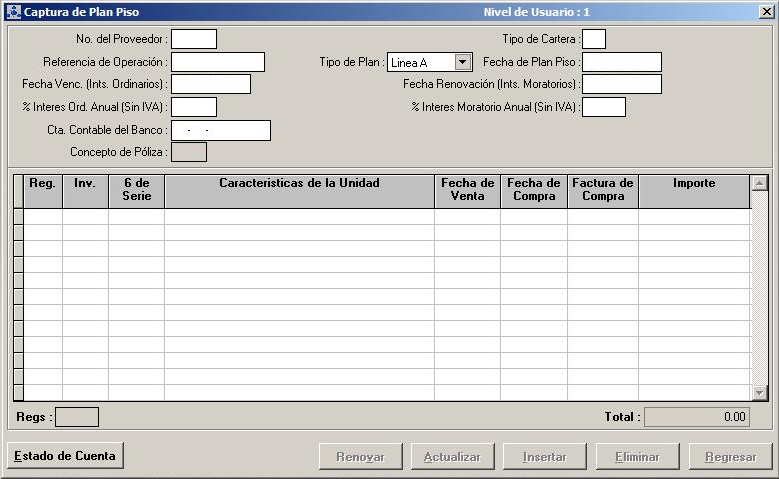Screen dimensions: 779x479
Task: Focus the Referencia de Operación field
Action: point(217,62)
